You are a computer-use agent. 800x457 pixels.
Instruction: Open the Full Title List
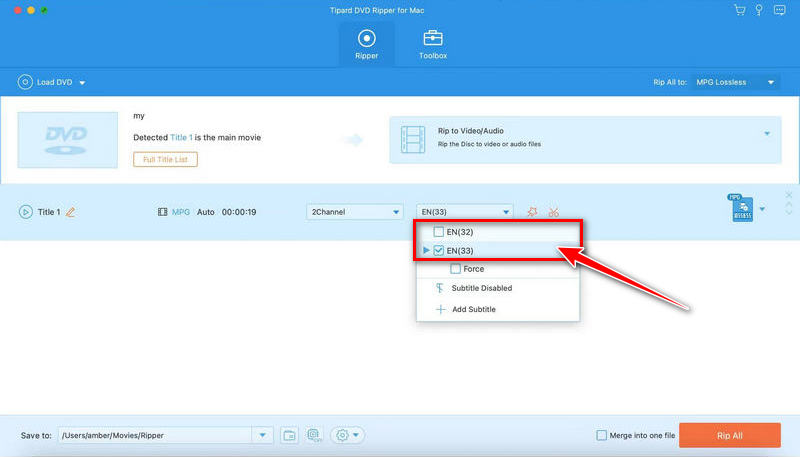pos(165,159)
